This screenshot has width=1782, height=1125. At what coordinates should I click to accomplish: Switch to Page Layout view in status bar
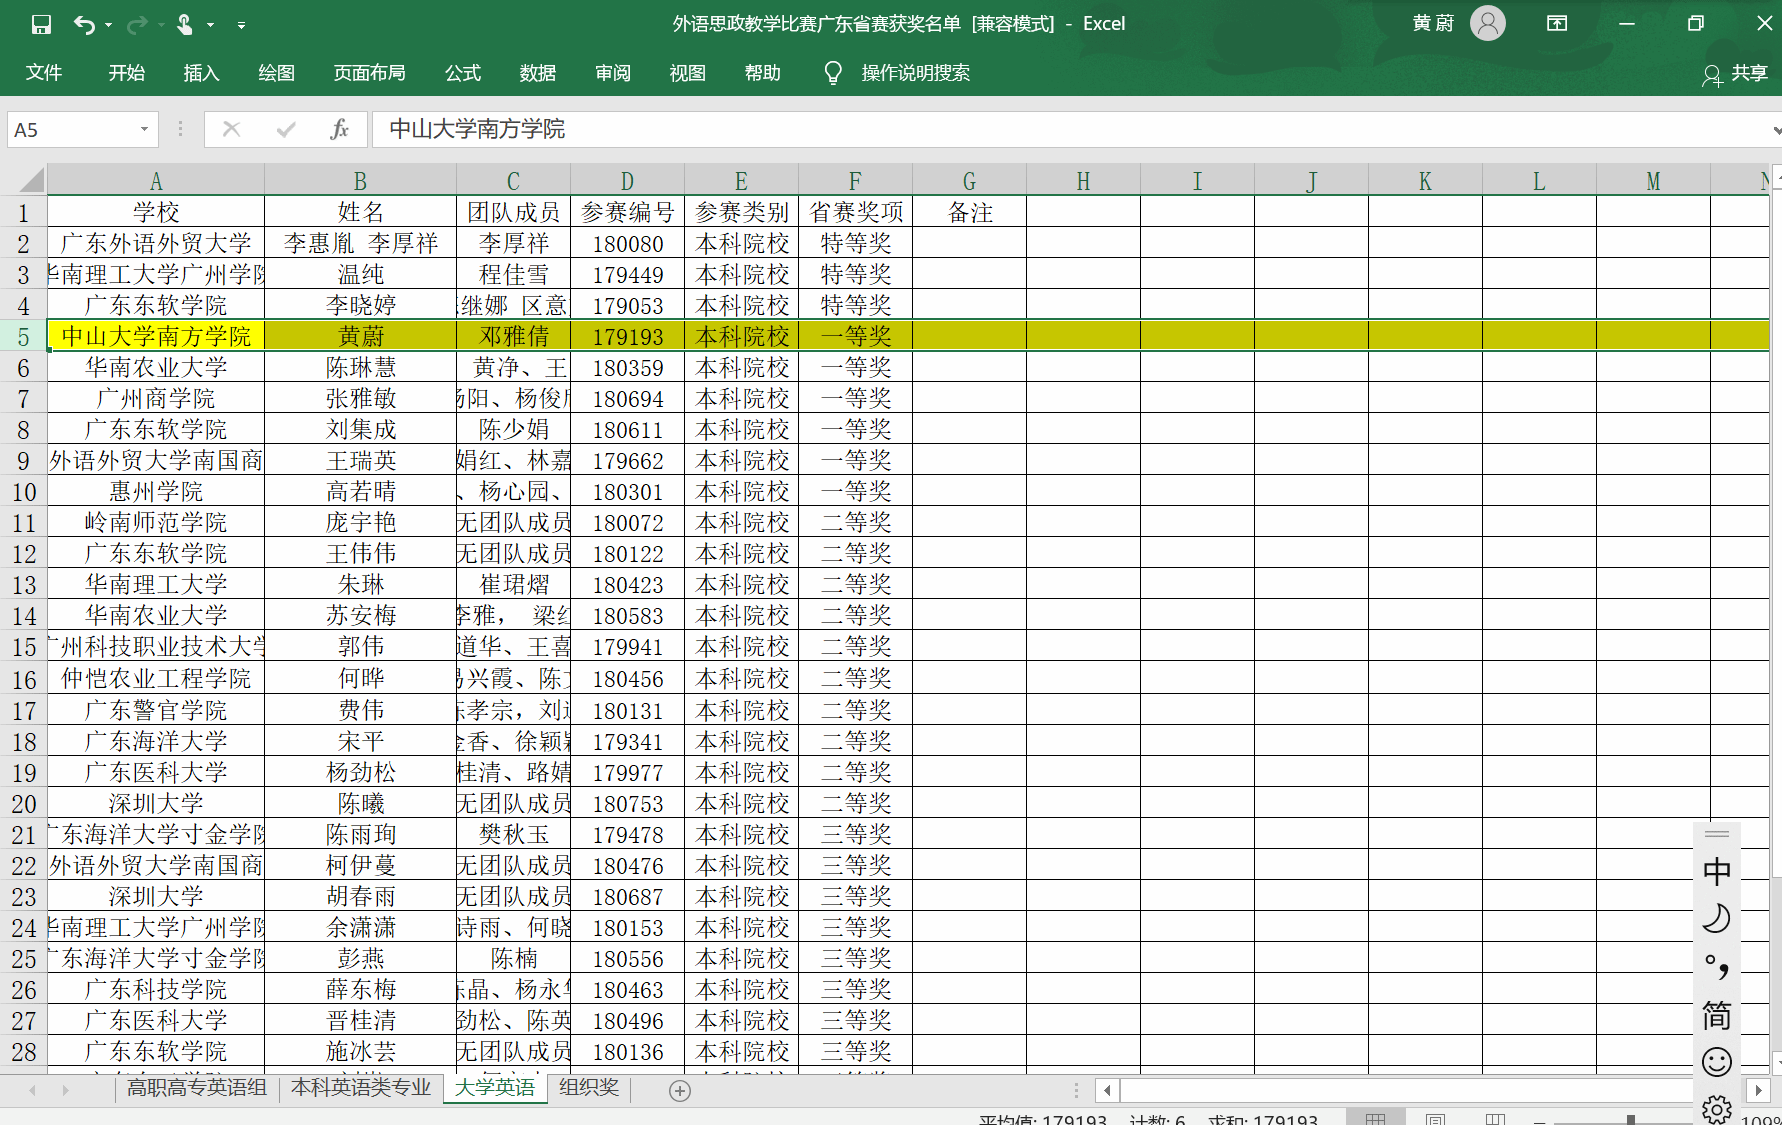(1435, 1119)
